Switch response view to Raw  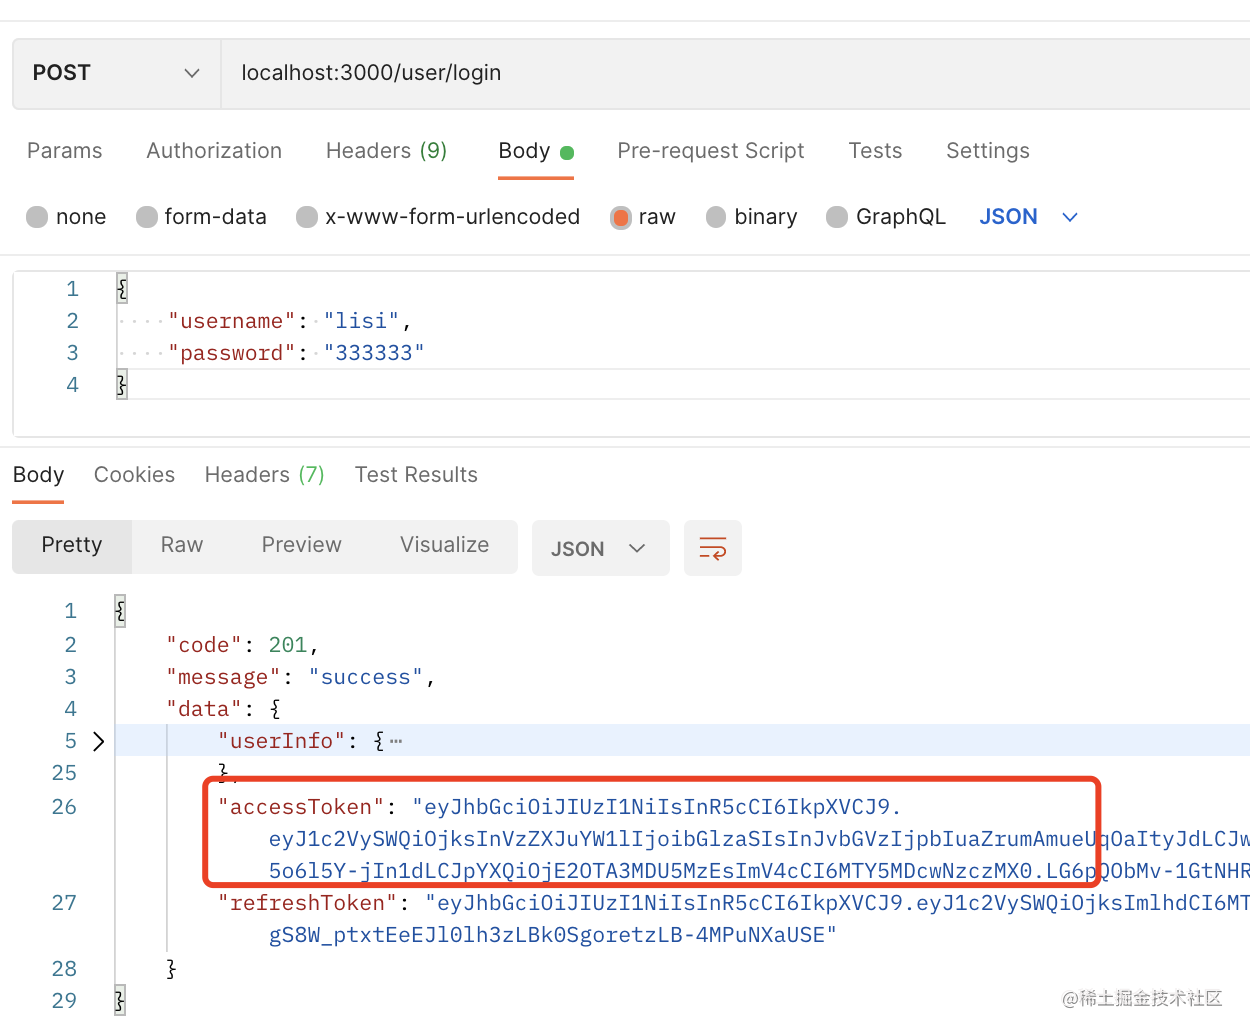(182, 545)
